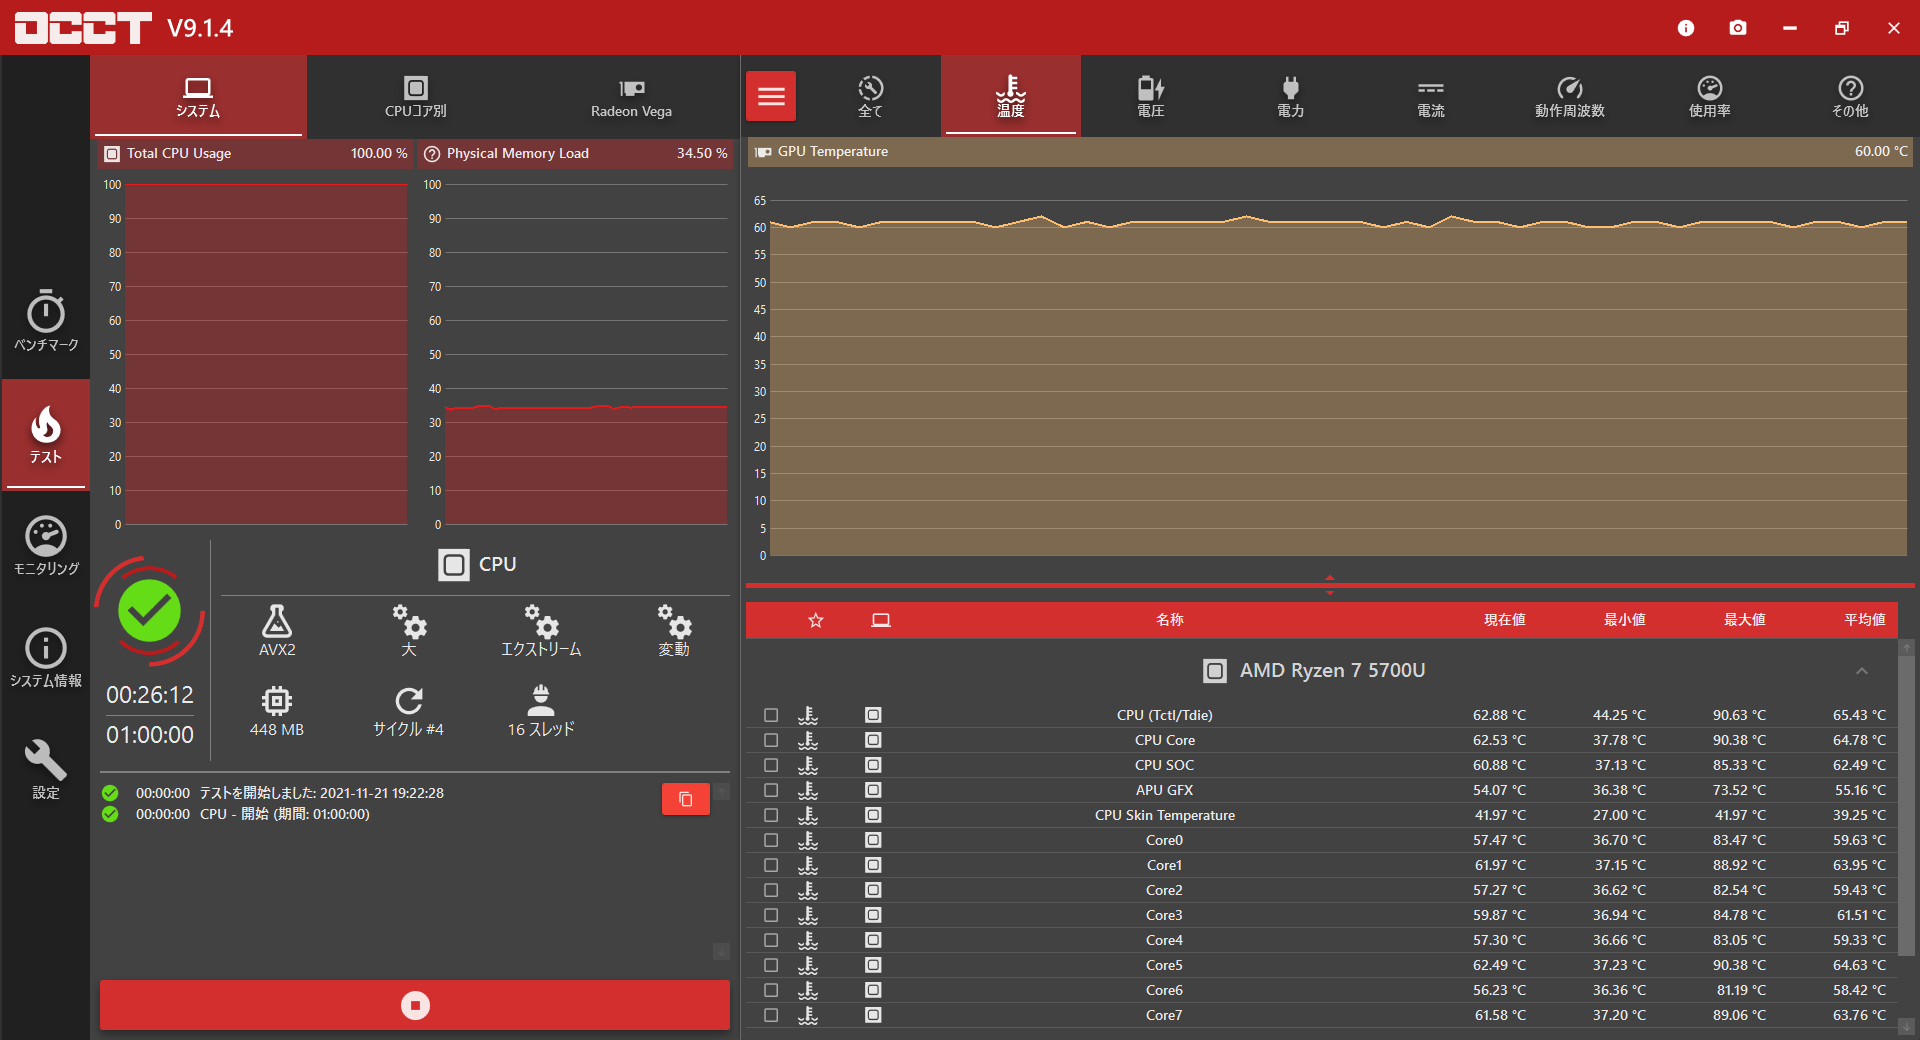
Task: Stop the running test
Action: click(415, 1005)
